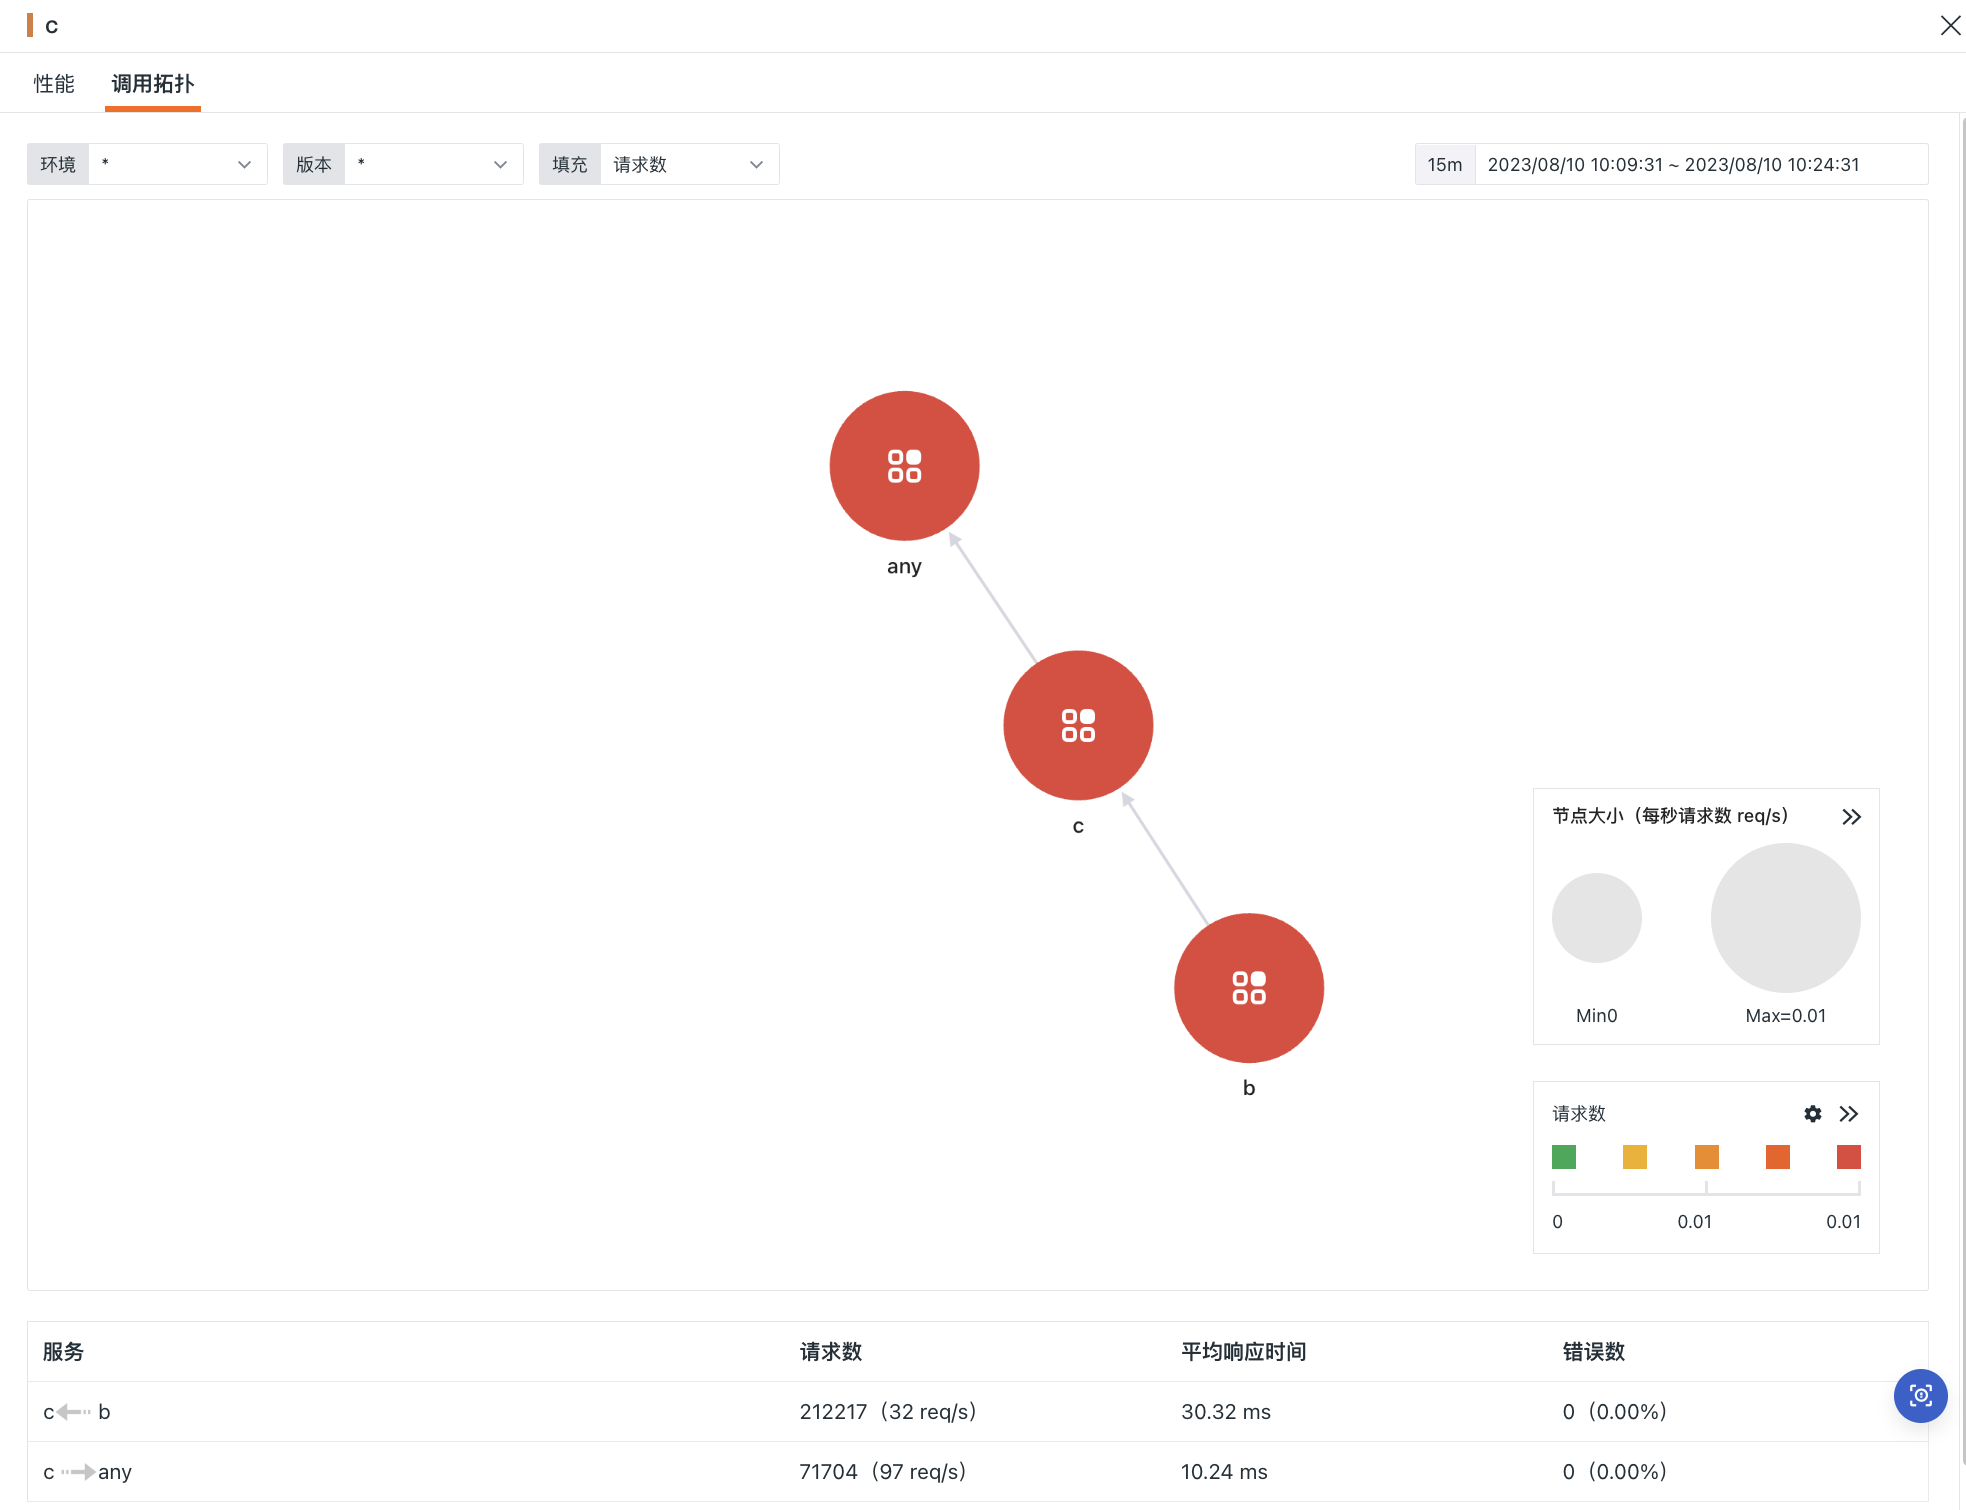Open request count legend settings gear
Viewport: 1966px width, 1510px height.
coord(1812,1114)
